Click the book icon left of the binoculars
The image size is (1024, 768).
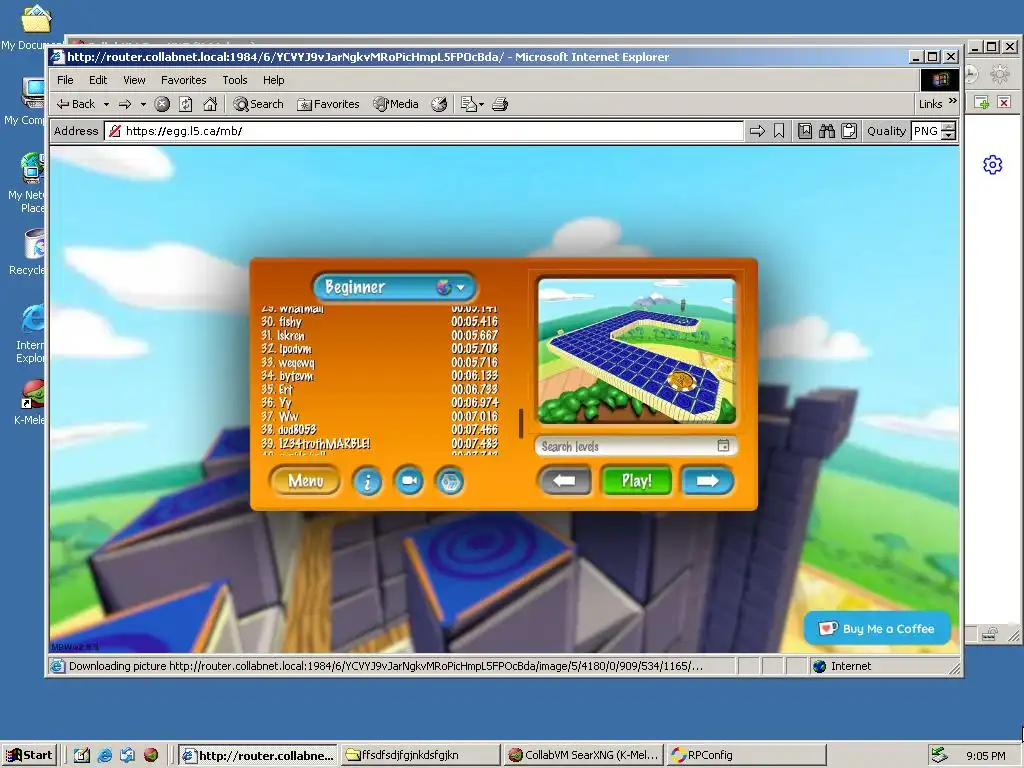coord(805,131)
